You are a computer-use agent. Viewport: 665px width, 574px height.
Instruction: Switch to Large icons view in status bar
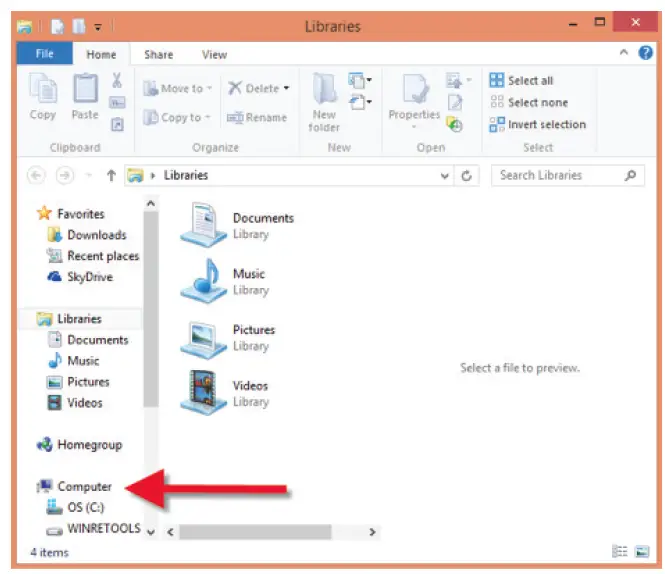(x=642, y=551)
